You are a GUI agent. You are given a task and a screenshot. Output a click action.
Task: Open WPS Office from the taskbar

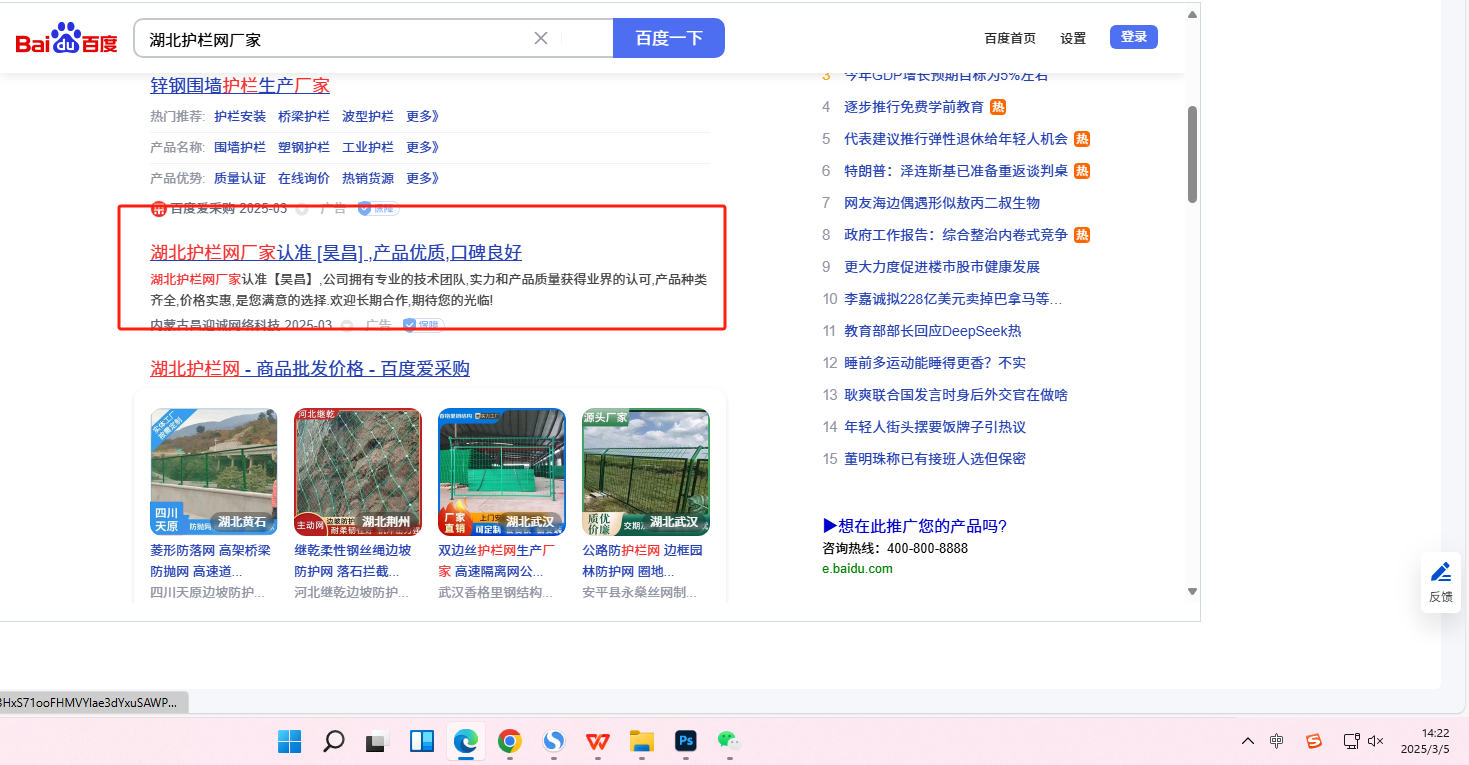(x=598, y=741)
